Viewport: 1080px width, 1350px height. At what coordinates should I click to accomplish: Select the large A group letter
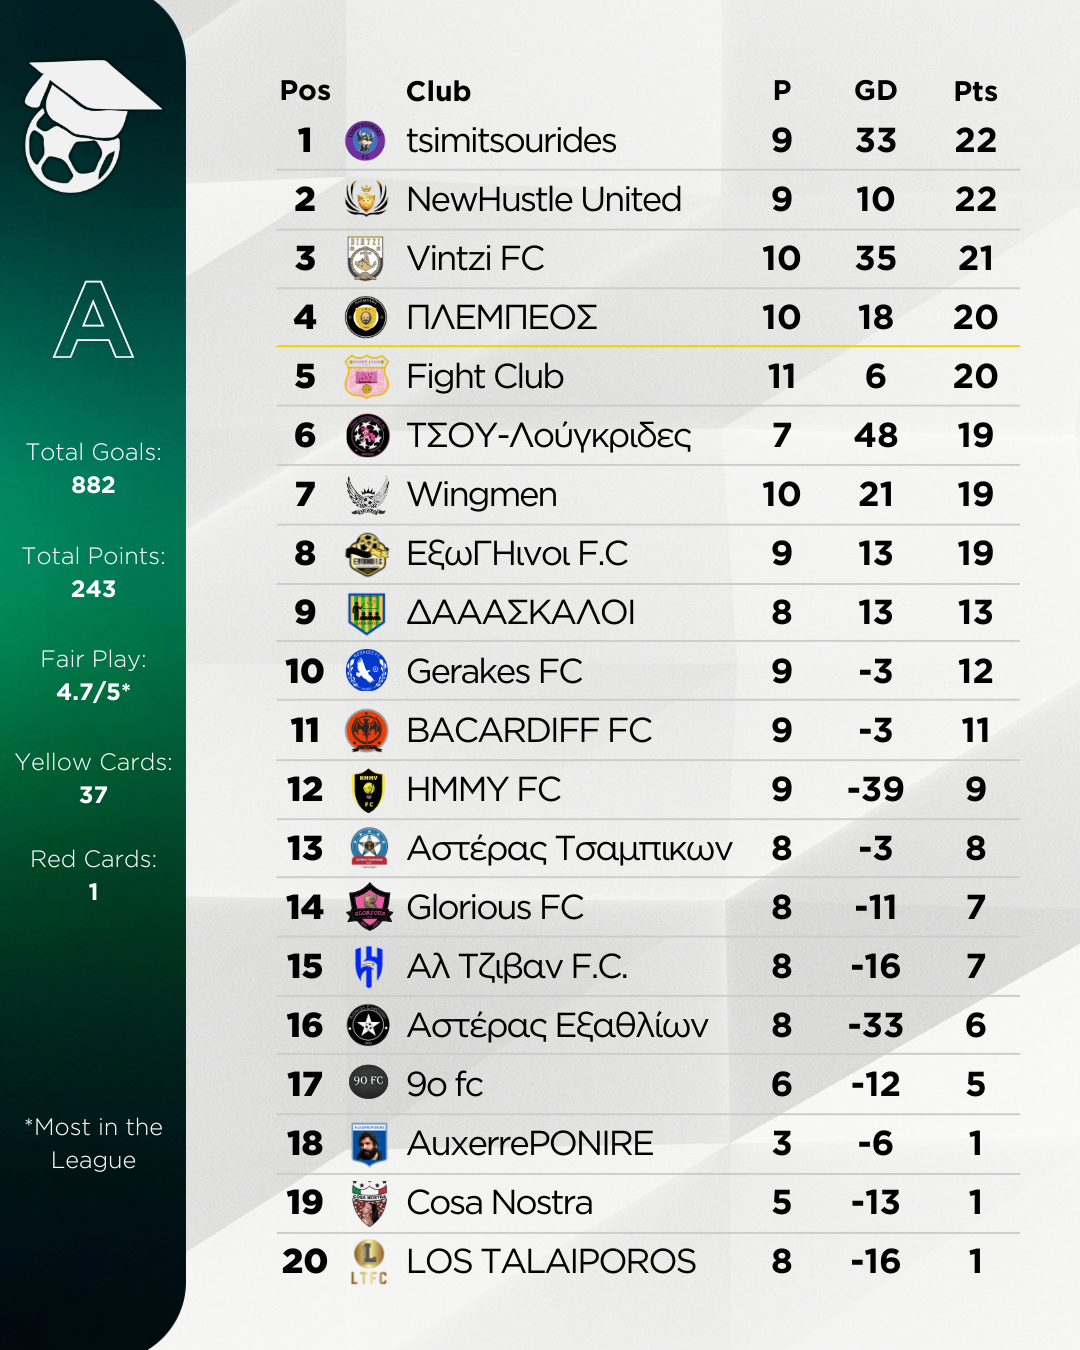93,319
